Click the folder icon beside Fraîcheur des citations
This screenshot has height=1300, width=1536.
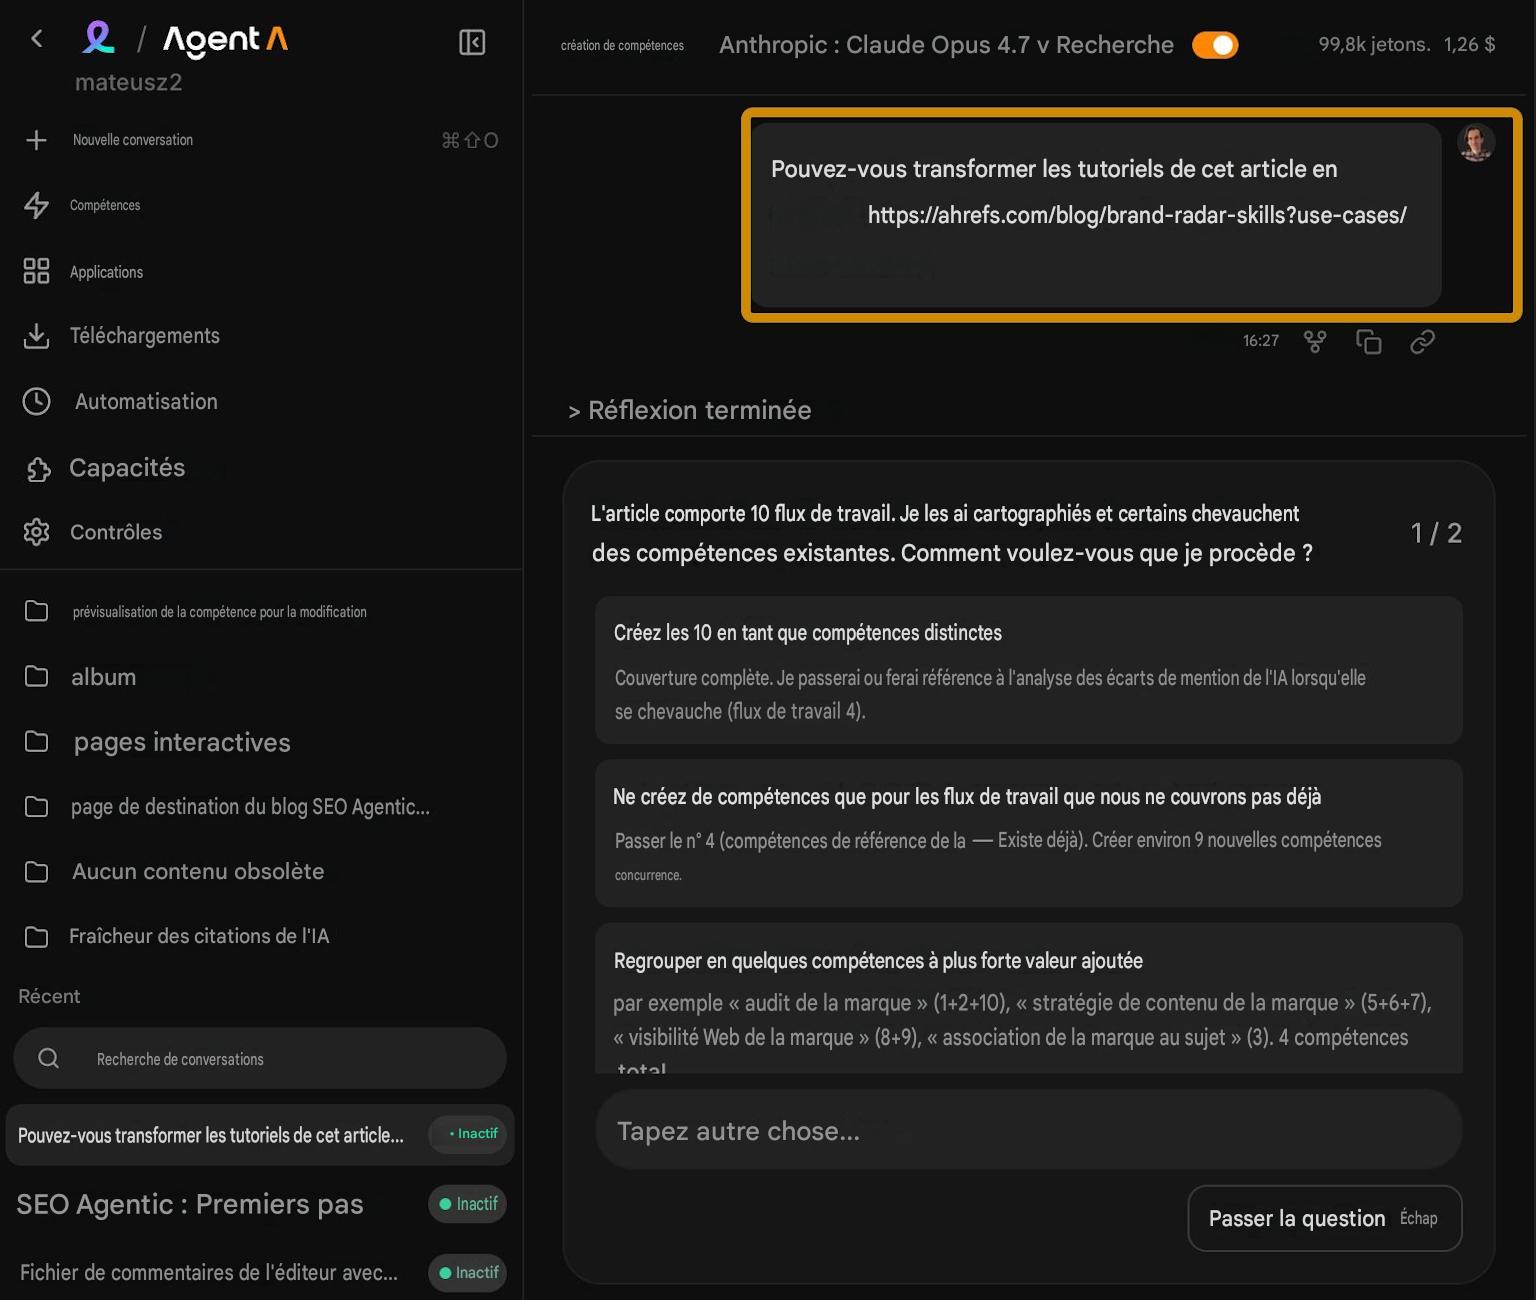(36, 937)
